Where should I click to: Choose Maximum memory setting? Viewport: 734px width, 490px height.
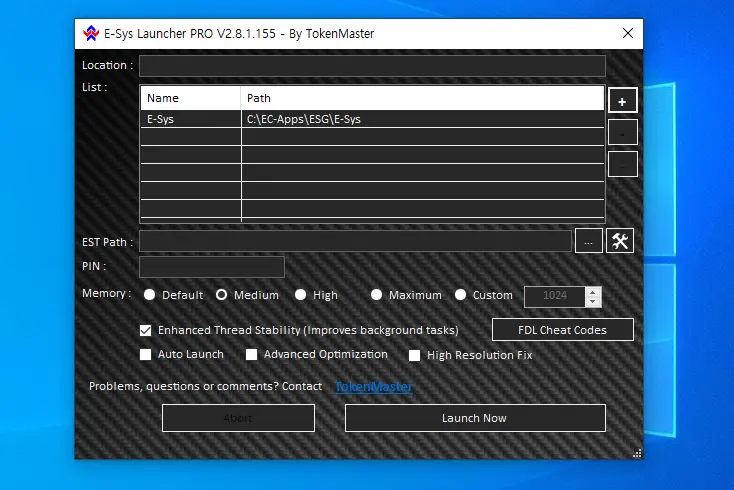(376, 295)
